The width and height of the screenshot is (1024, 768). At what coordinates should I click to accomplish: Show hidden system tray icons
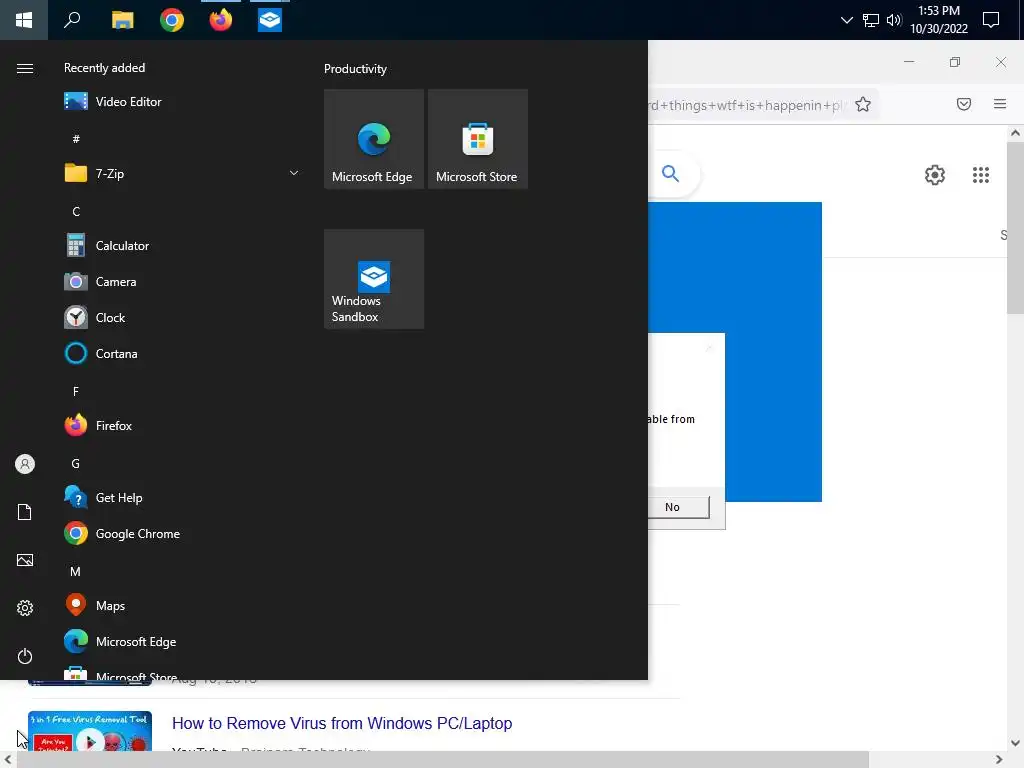pos(846,20)
